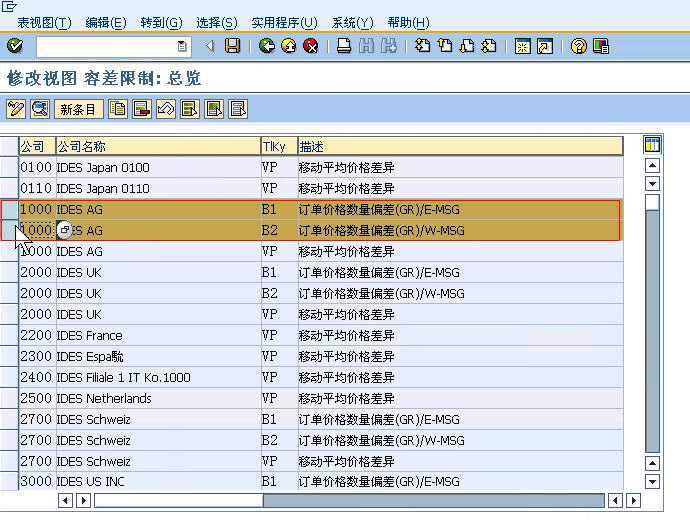Click the Save disk icon
This screenshot has height=525, width=690.
233,46
